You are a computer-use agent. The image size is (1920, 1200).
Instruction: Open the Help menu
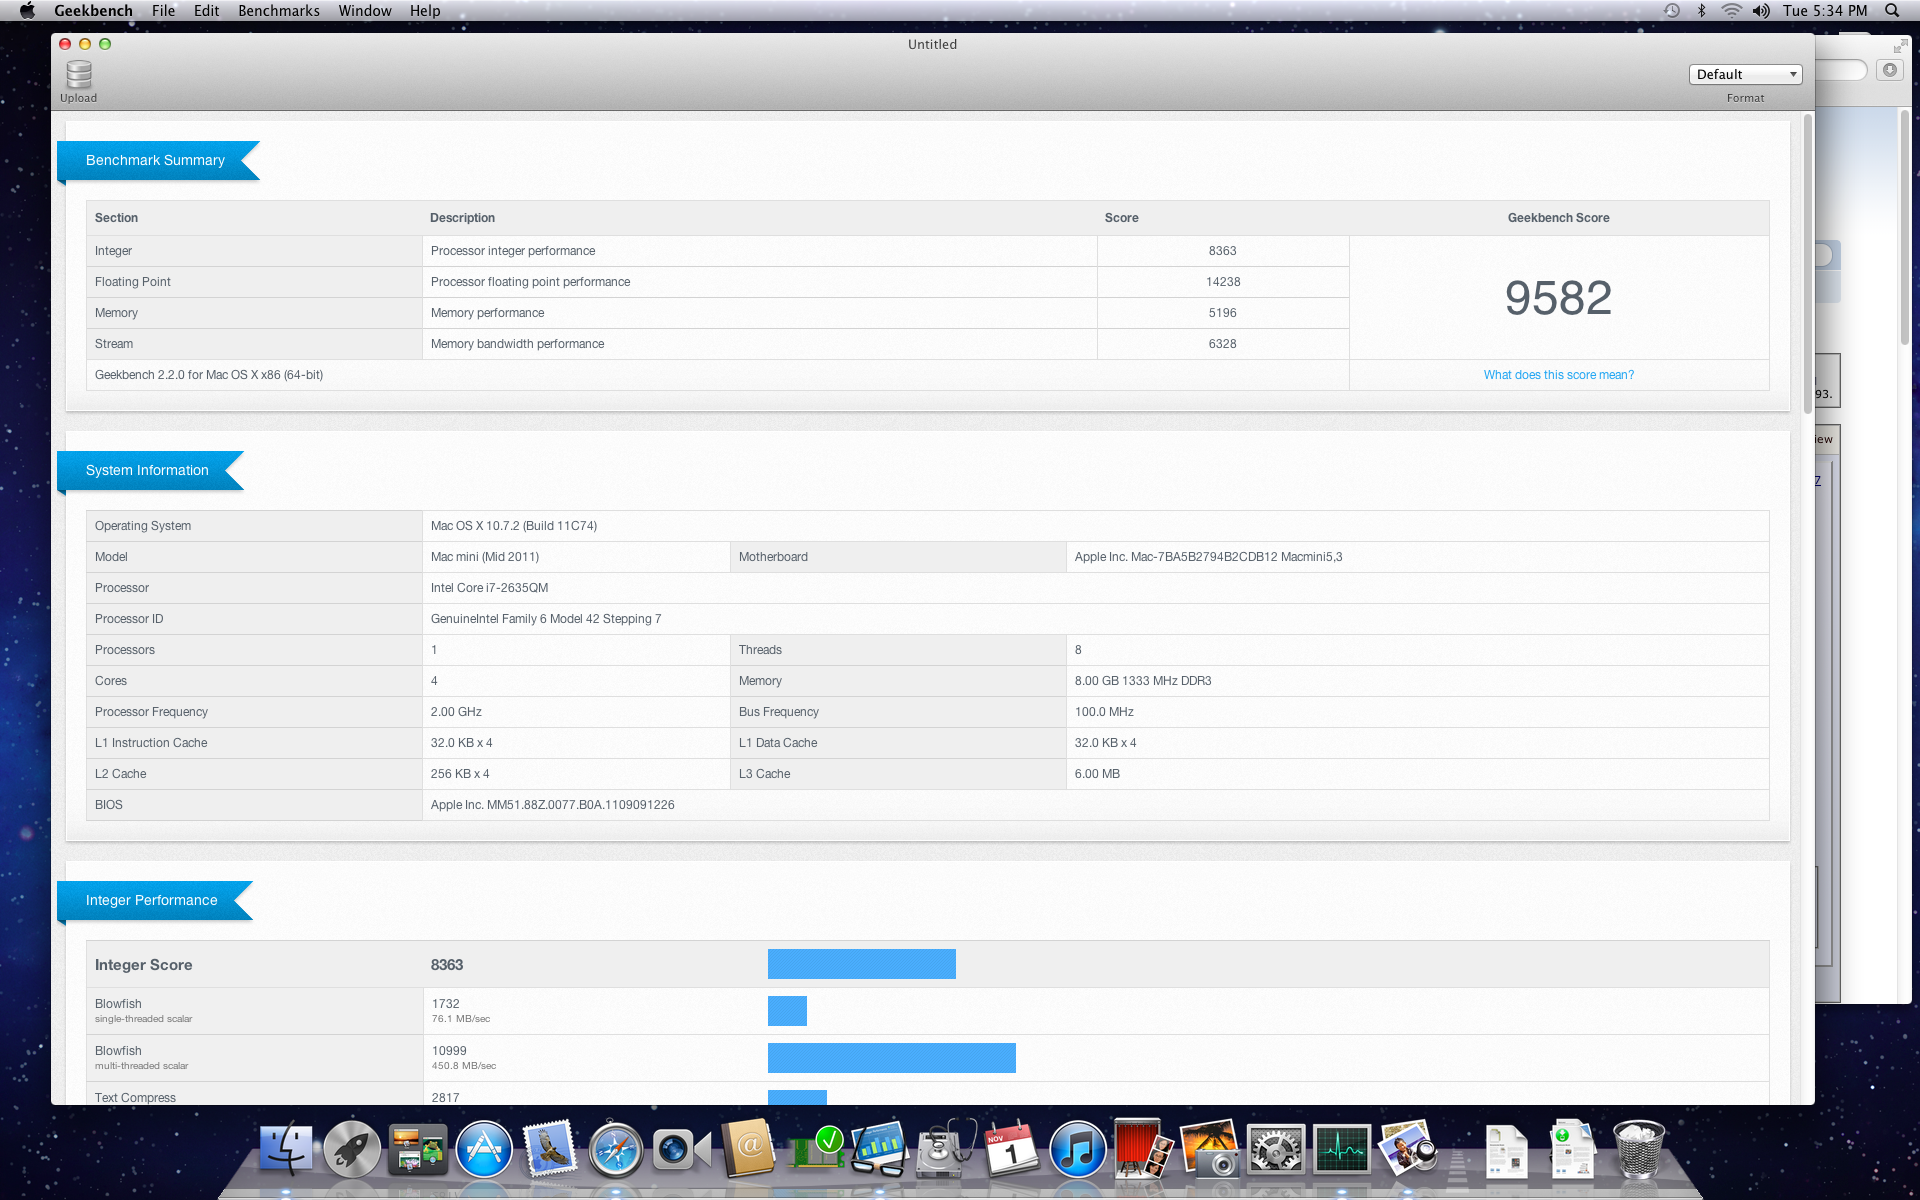(425, 10)
